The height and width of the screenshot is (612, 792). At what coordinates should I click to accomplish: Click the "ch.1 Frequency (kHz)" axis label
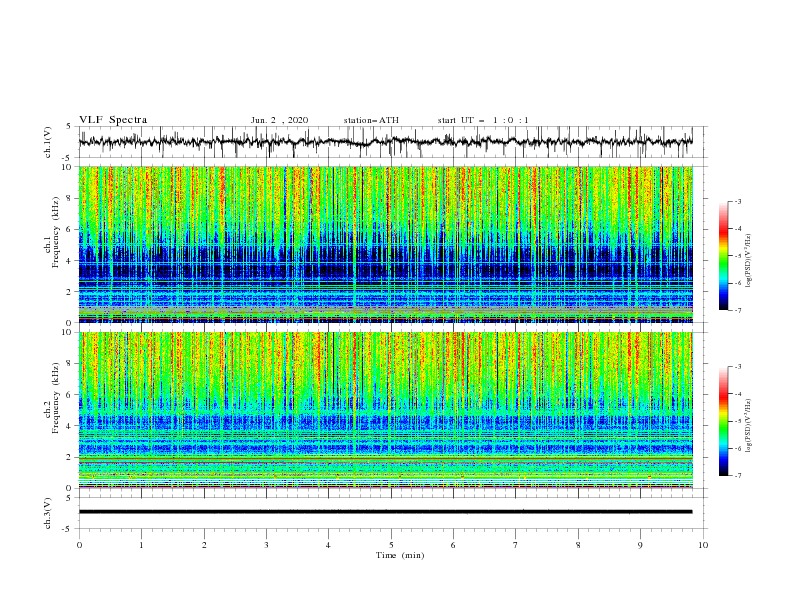[52, 230]
